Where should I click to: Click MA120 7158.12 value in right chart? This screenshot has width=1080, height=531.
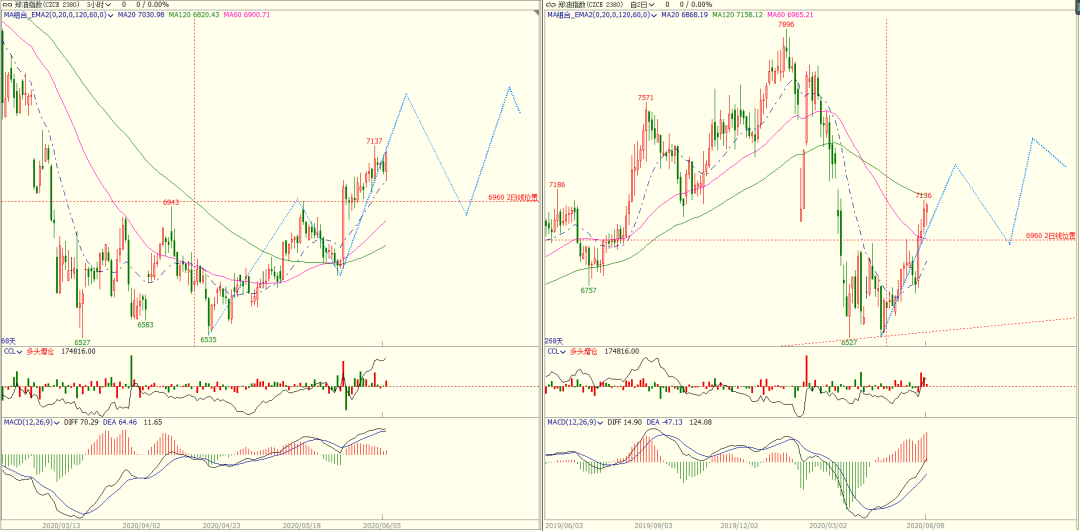pos(739,14)
